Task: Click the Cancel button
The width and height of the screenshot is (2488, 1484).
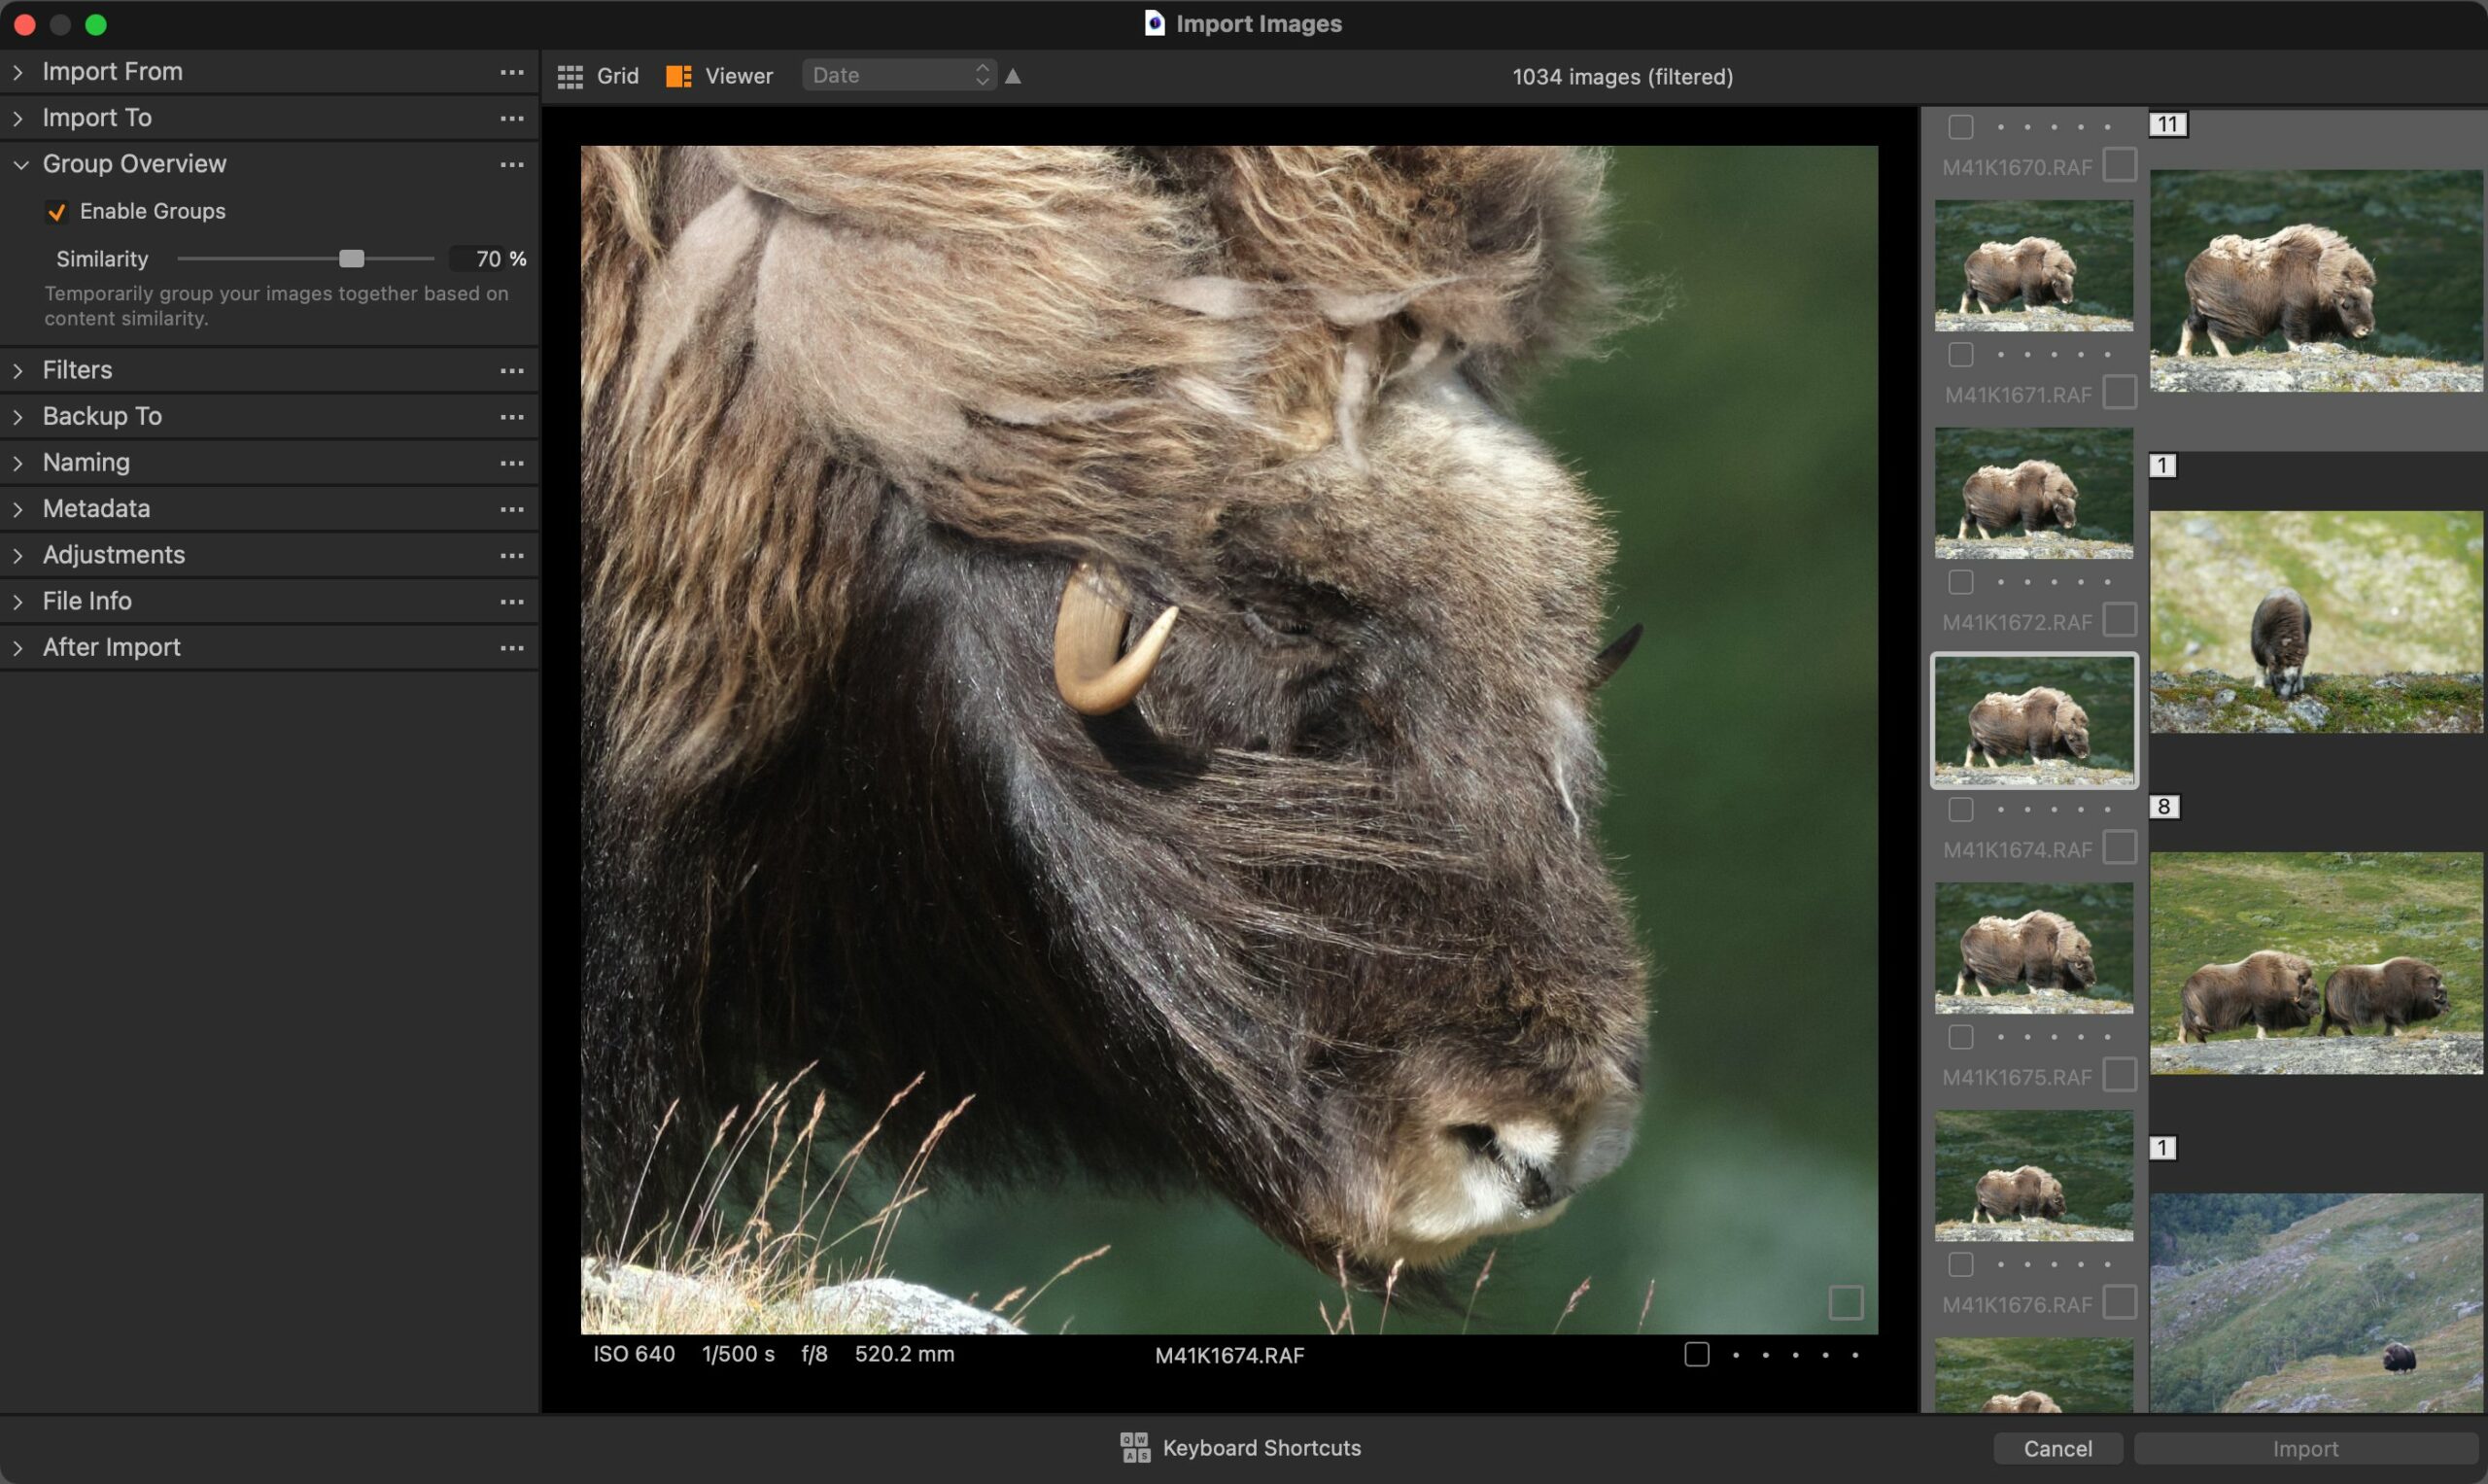Action: pyautogui.click(x=2057, y=1448)
